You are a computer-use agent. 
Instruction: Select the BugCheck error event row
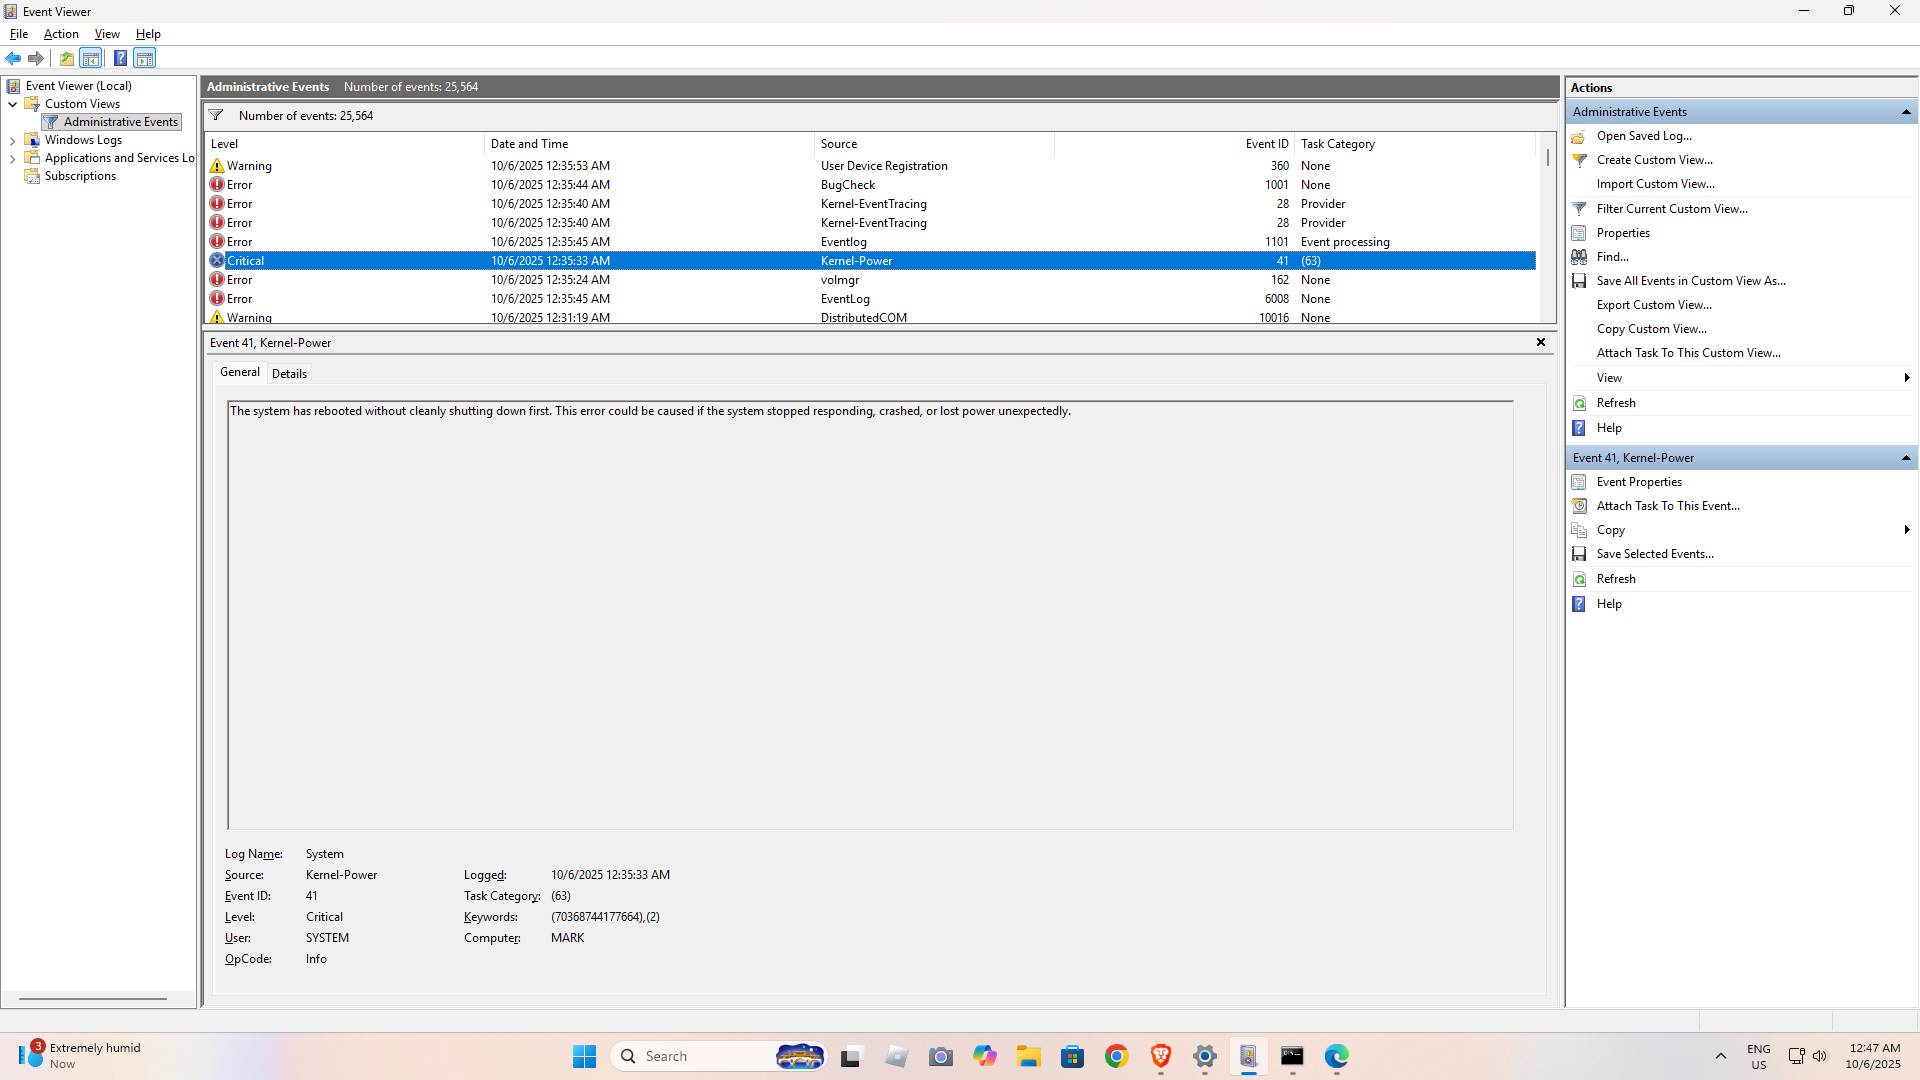(x=848, y=185)
